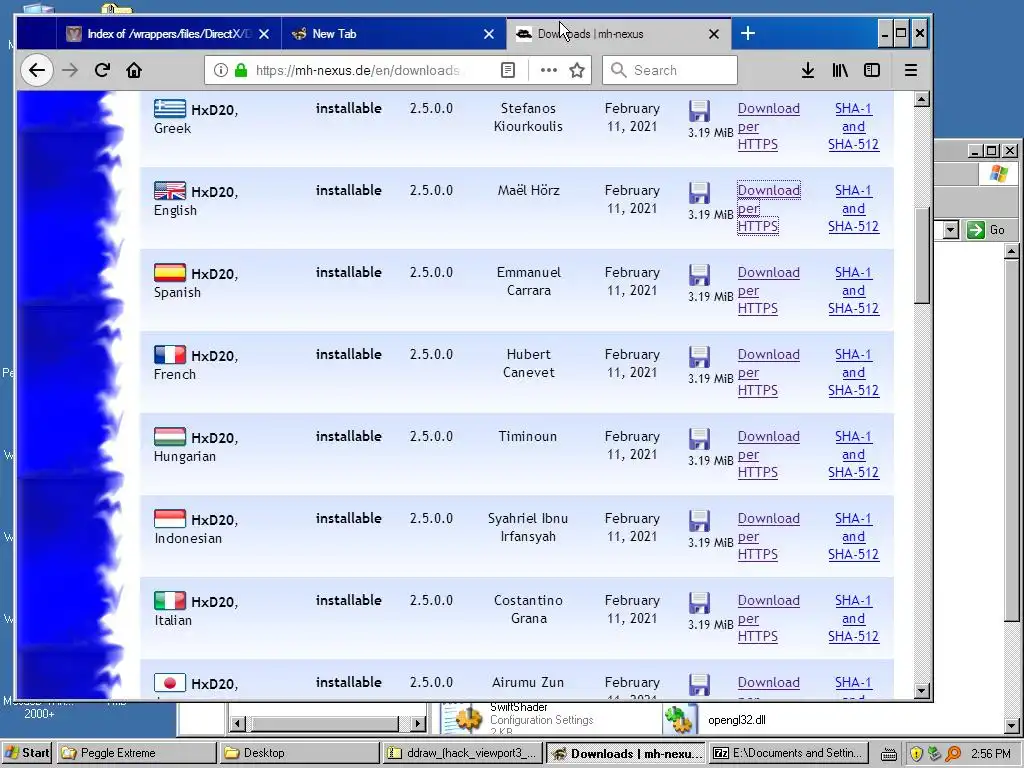Click the Forward navigation arrow

click(x=70, y=70)
